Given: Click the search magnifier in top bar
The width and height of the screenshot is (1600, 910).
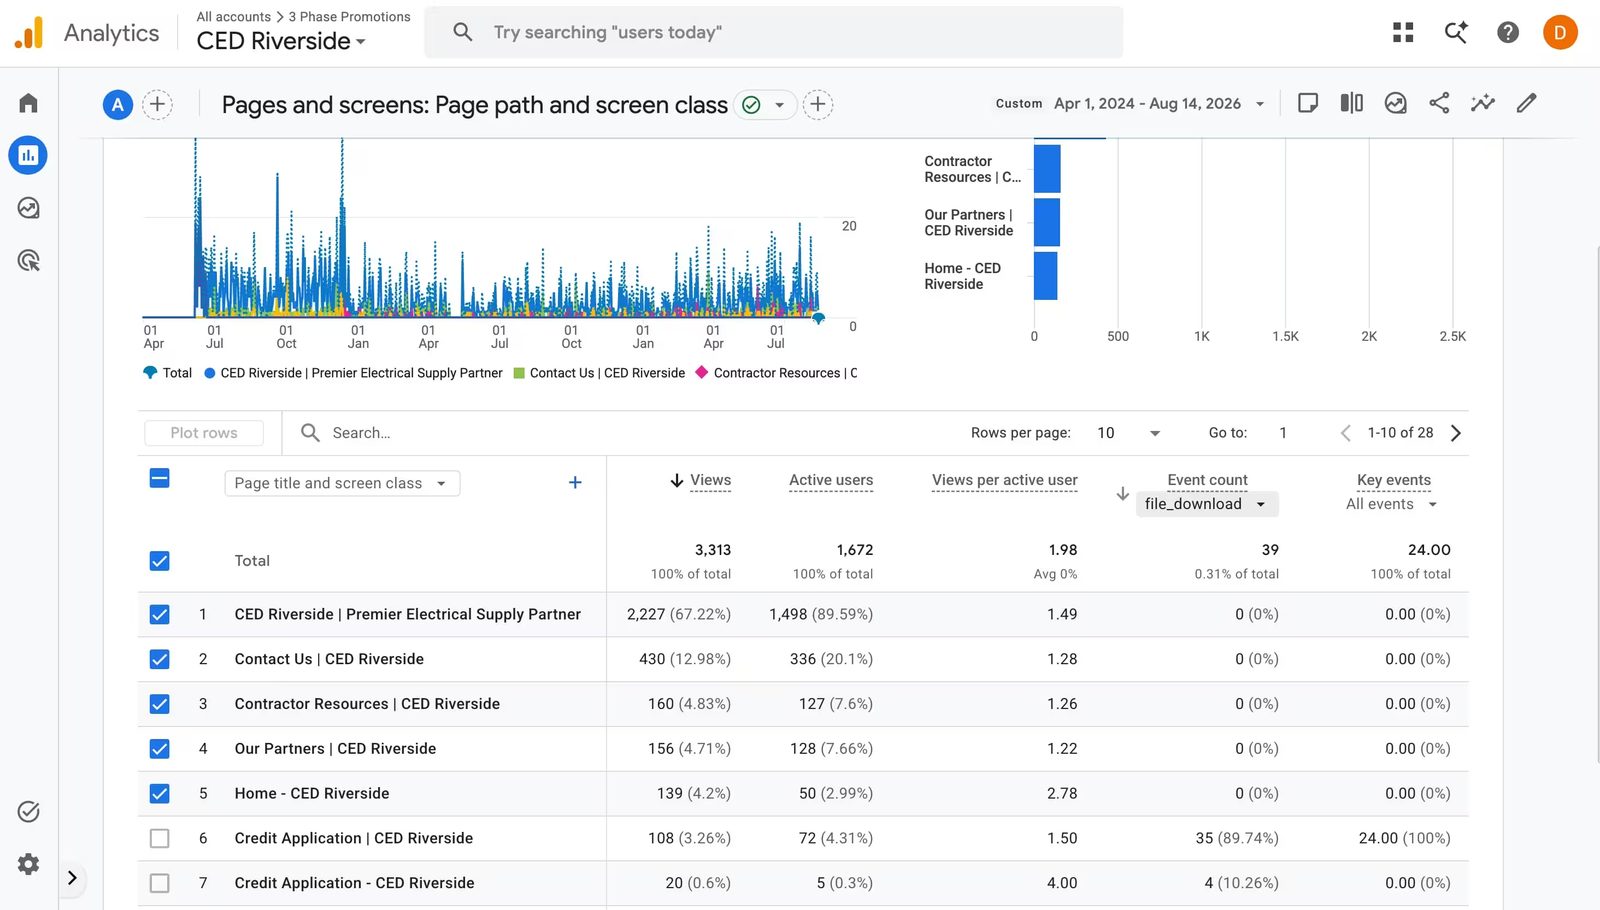Looking at the screenshot, I should [x=462, y=32].
